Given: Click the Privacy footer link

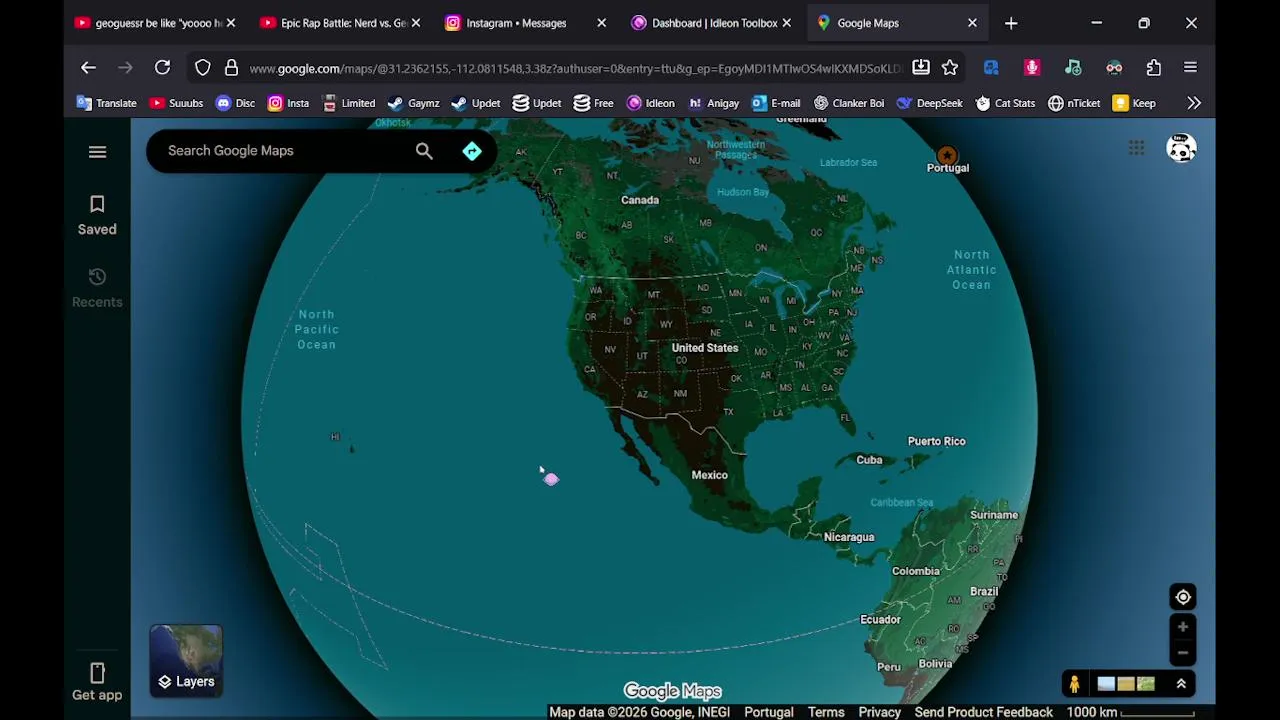Looking at the screenshot, I should coord(879,712).
